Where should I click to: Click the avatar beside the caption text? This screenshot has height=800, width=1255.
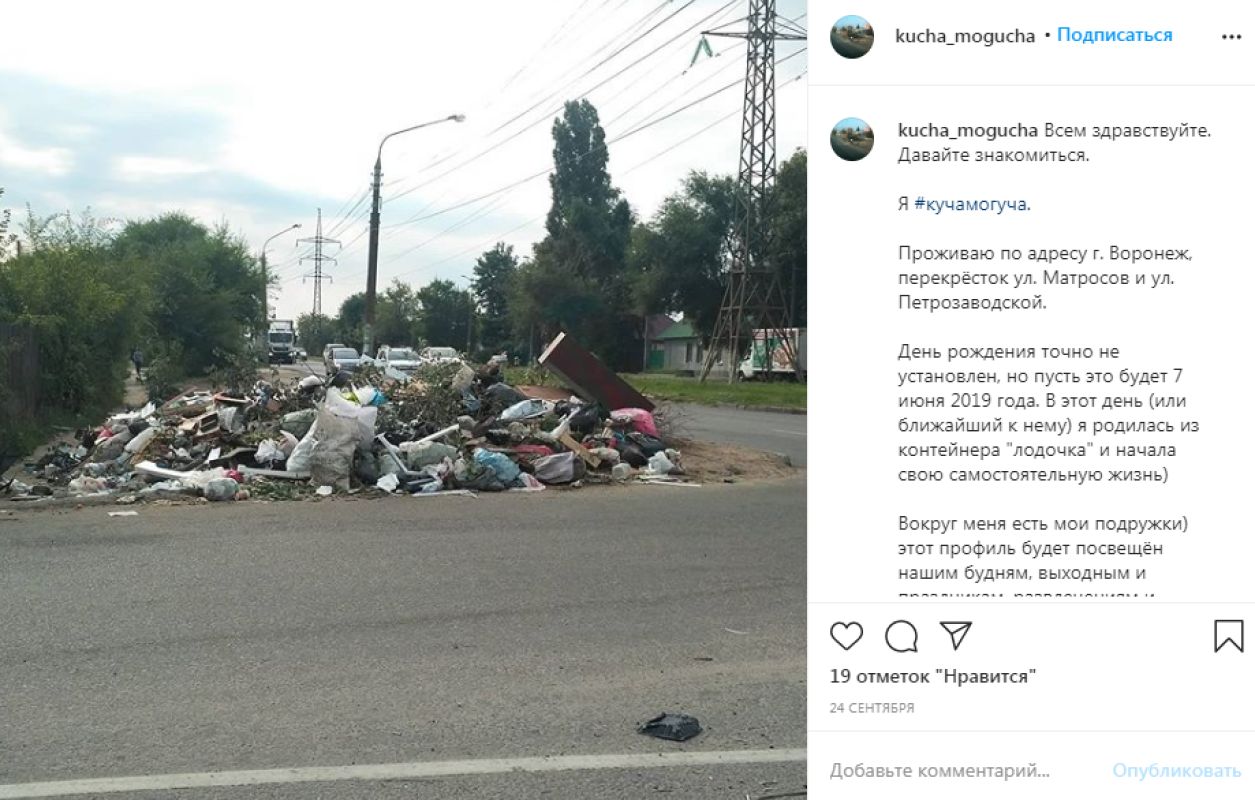coord(852,139)
